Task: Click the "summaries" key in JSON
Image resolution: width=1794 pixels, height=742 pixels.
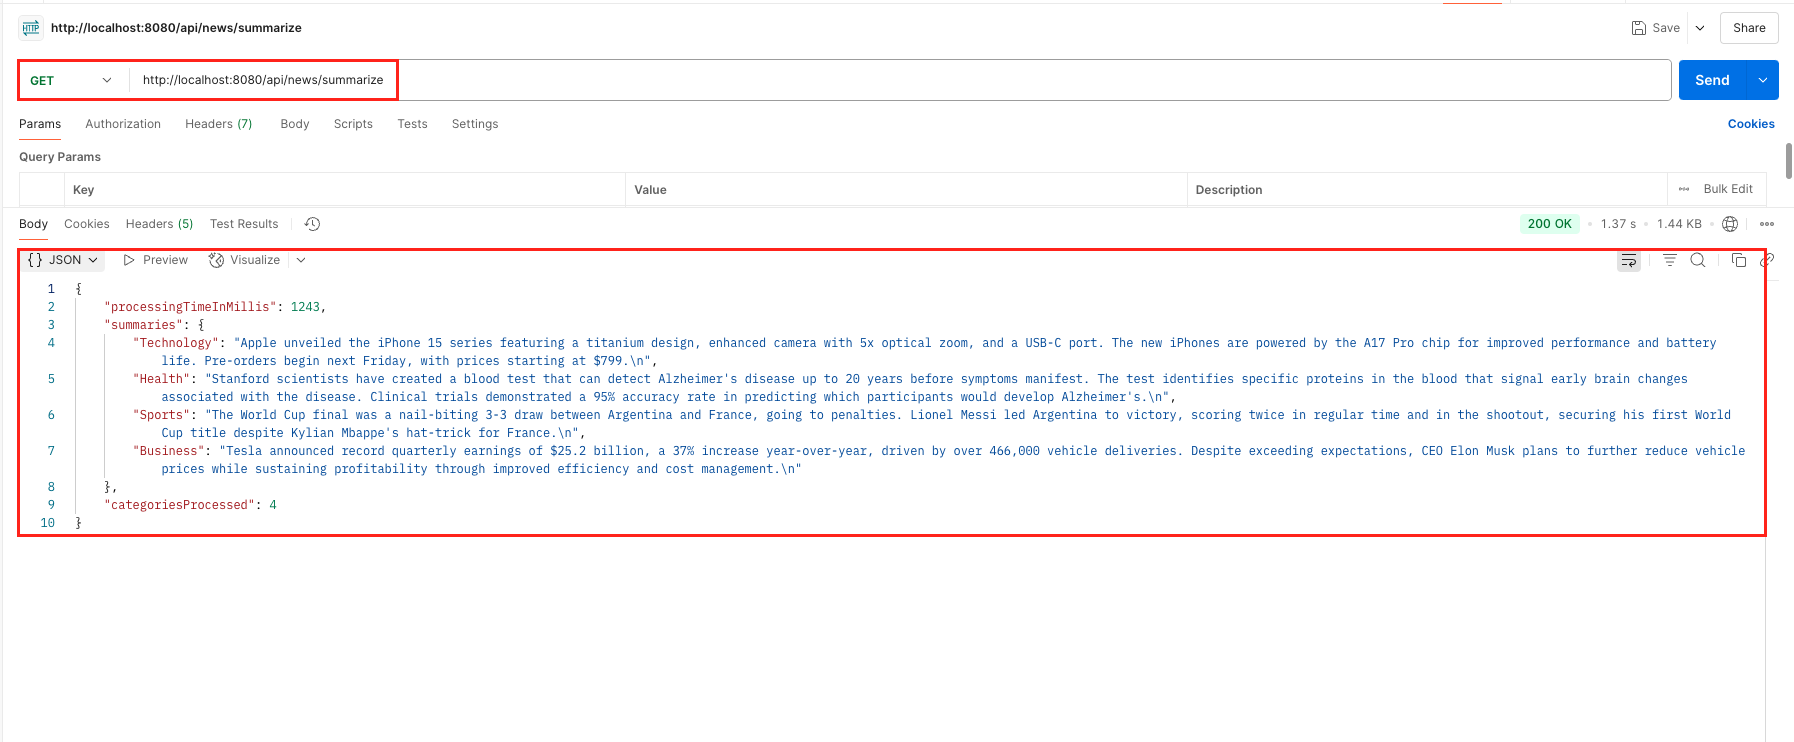Action: [144, 325]
